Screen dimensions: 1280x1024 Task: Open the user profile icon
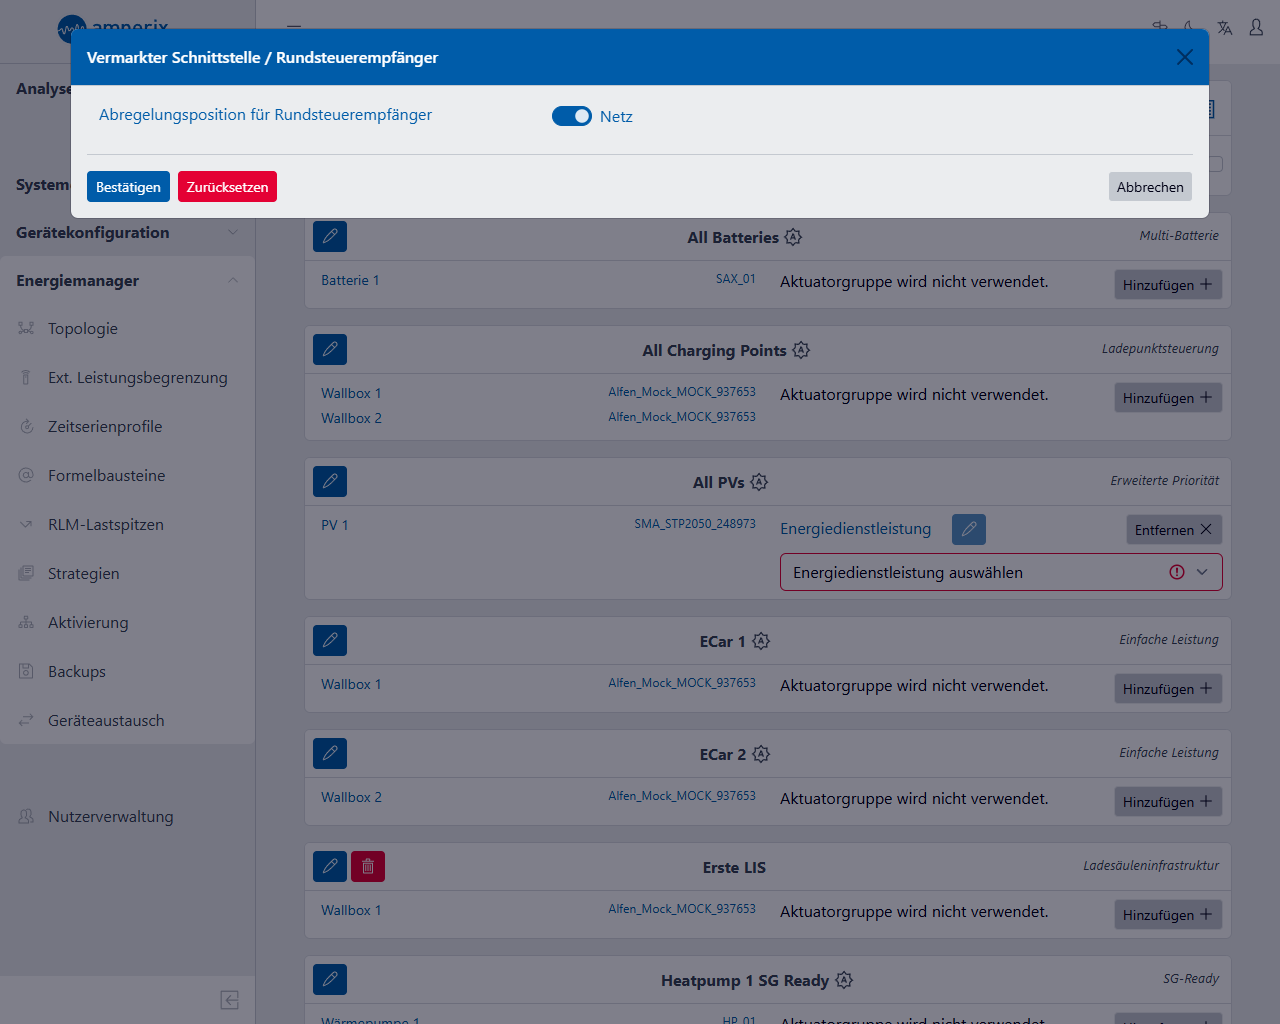[1256, 28]
